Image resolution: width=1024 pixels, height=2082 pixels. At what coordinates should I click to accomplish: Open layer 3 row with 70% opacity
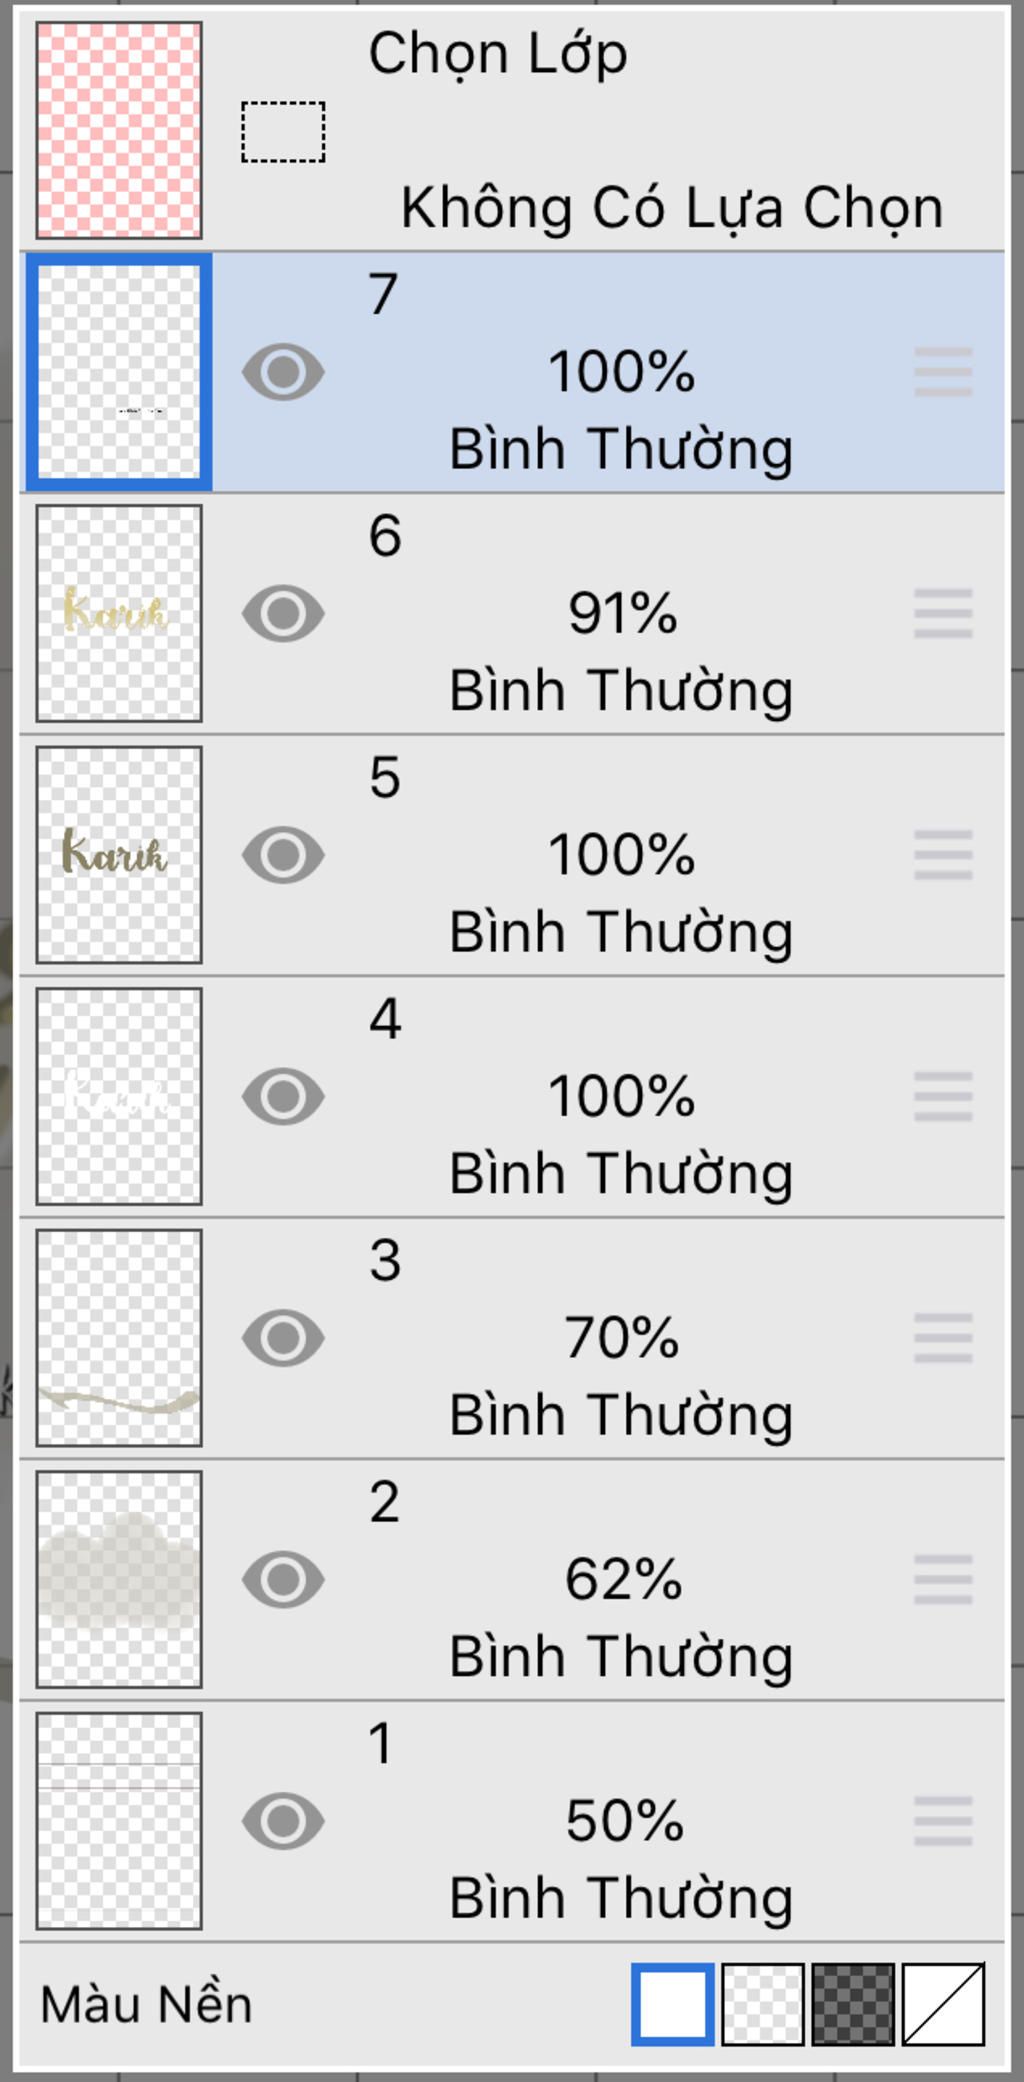pos(512,1338)
